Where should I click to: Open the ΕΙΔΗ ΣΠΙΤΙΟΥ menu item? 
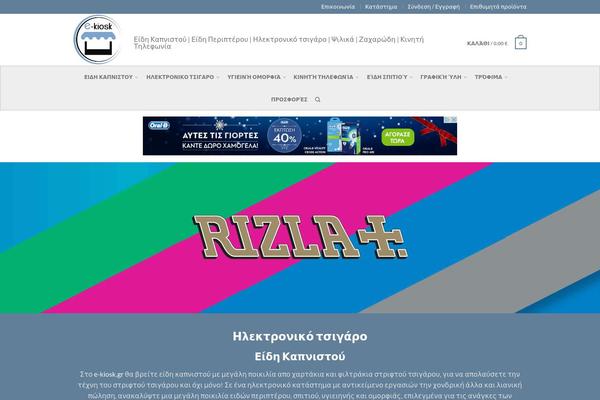(387, 77)
